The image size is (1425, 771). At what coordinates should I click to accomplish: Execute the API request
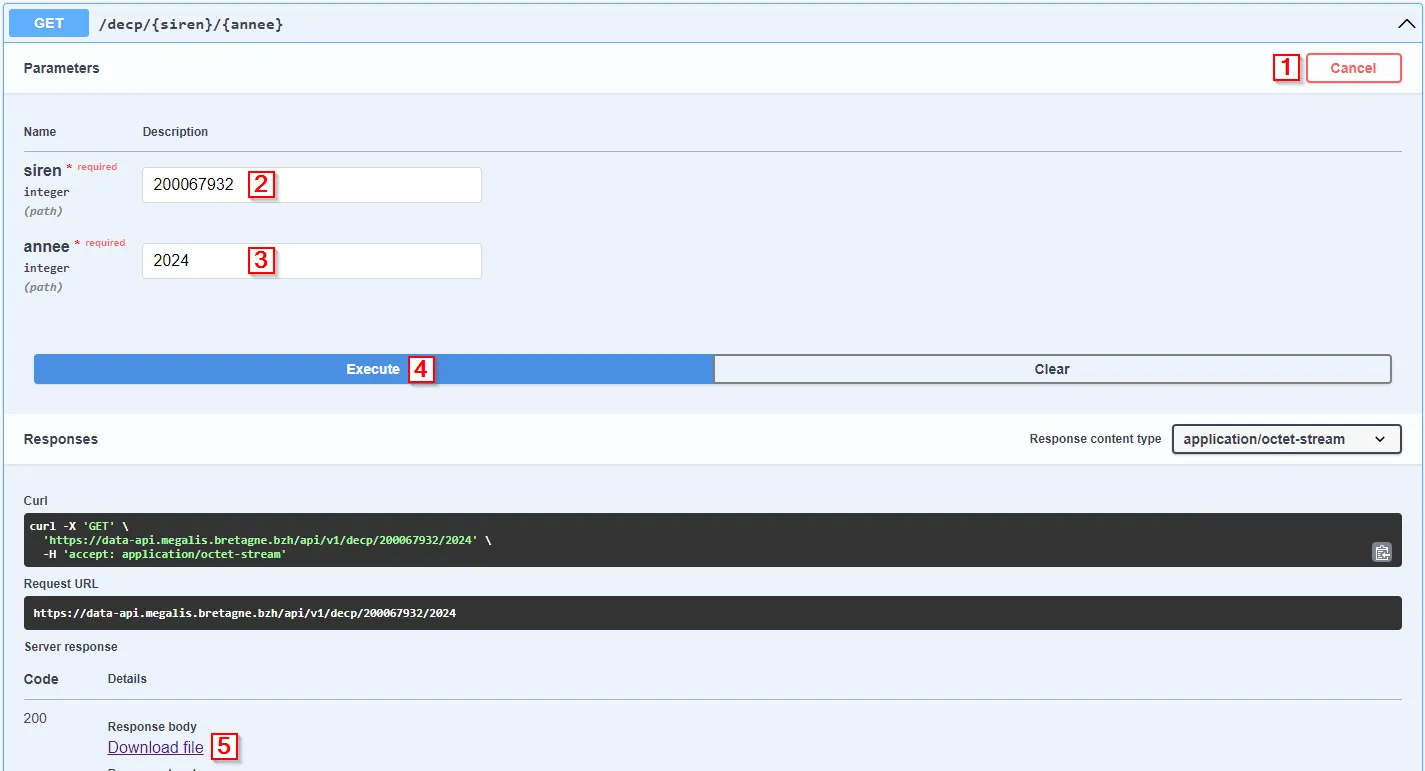(x=373, y=369)
